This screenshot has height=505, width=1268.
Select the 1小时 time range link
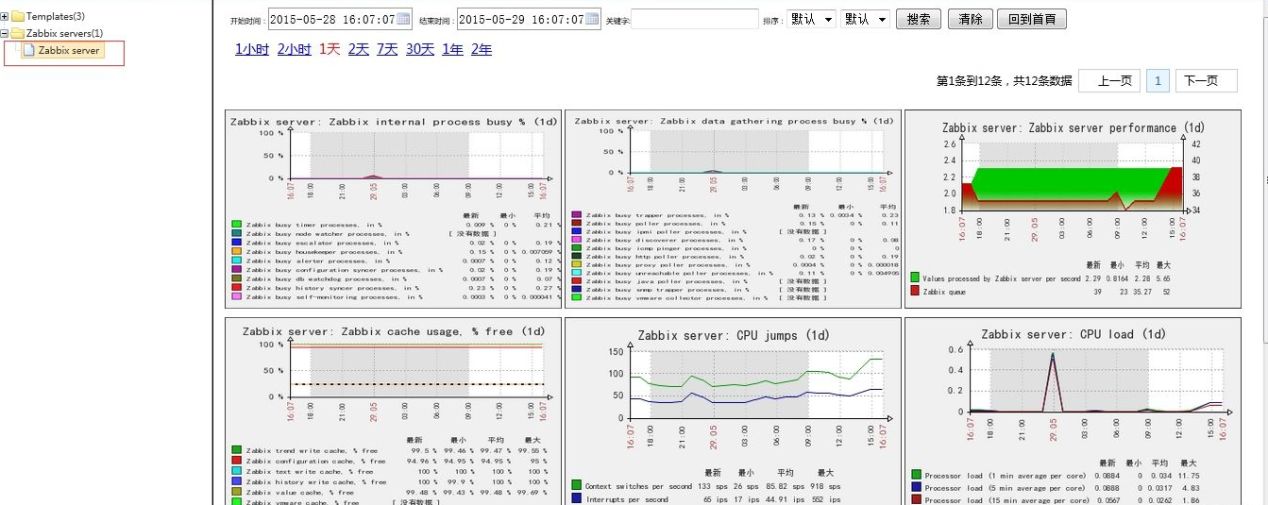click(252, 49)
